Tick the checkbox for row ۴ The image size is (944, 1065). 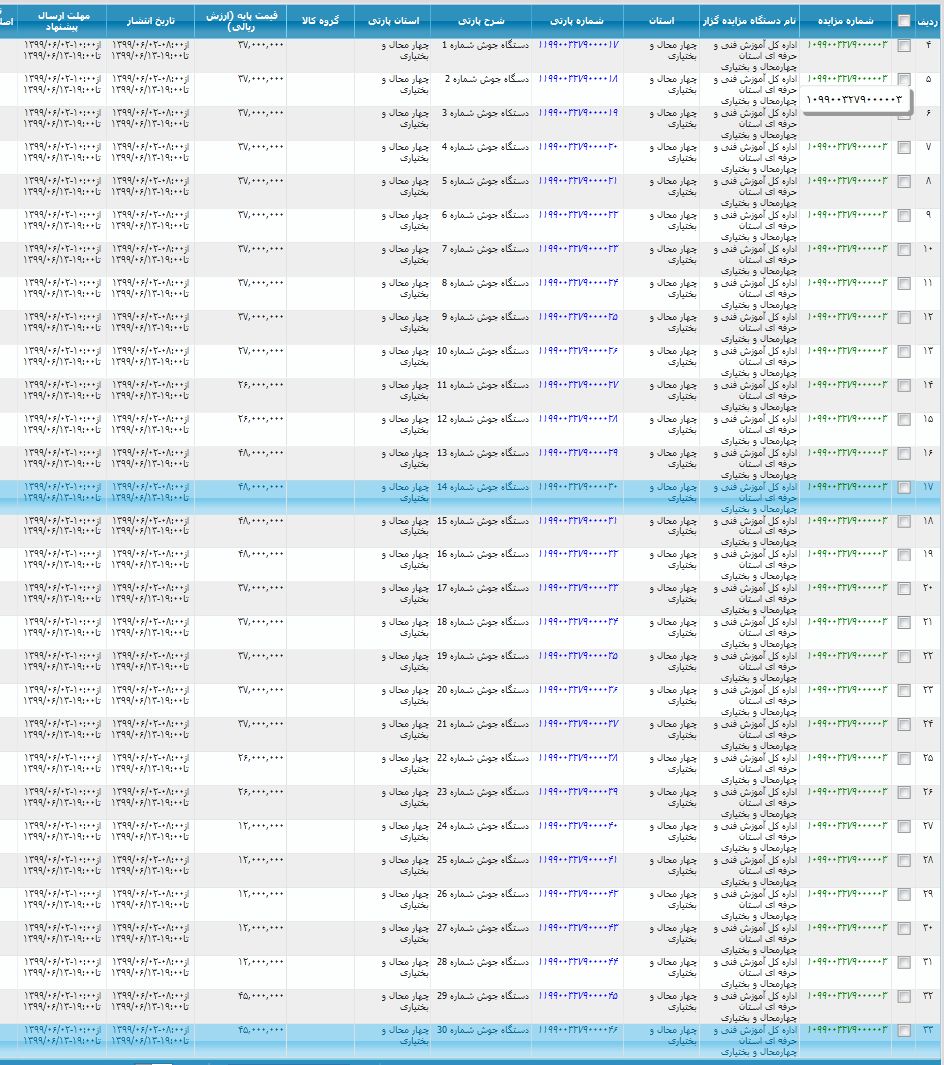click(904, 46)
